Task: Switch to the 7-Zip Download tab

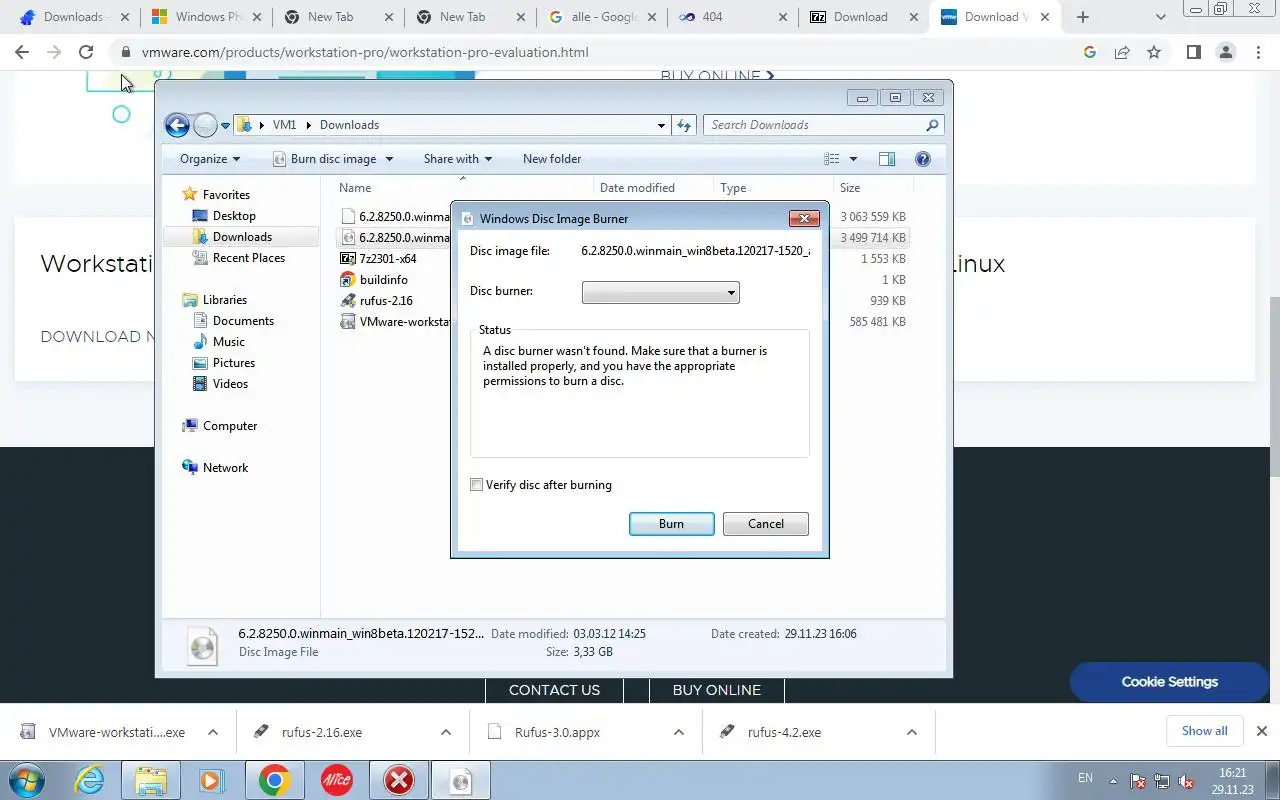Action: pyautogui.click(x=863, y=17)
